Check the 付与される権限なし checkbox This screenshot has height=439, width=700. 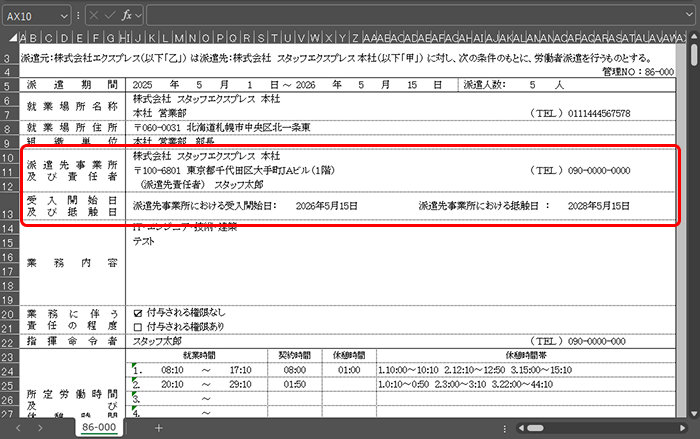tap(138, 314)
